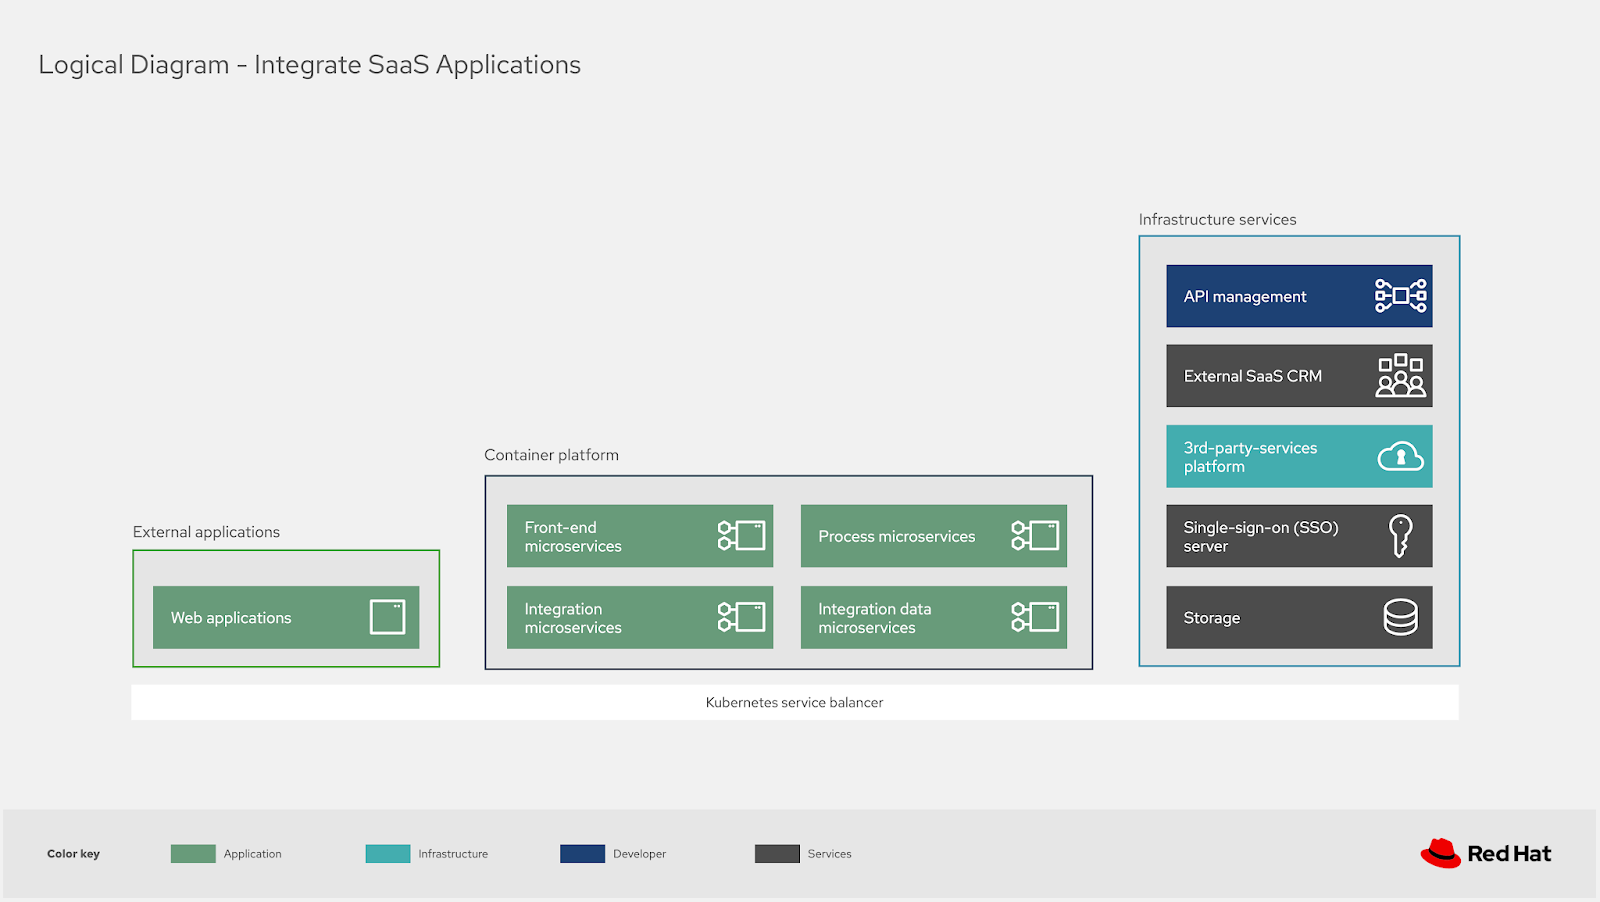
Task: Select the External SaaS CRM people icon
Action: [1399, 375]
